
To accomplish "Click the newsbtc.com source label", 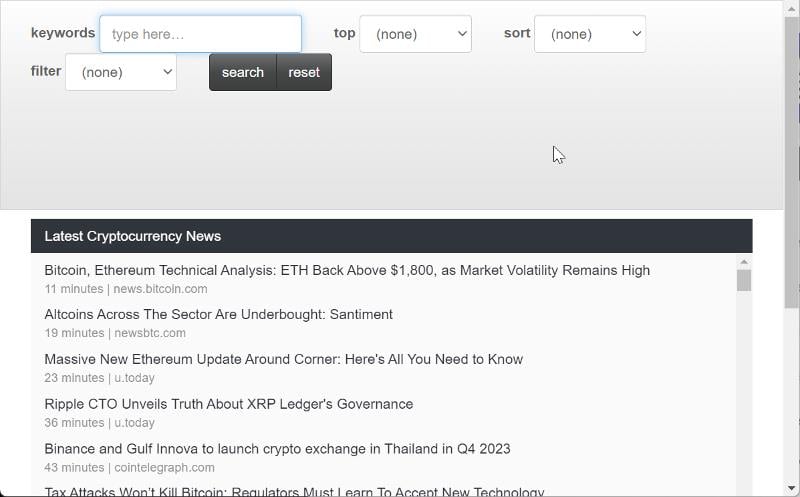I will 150,333.
